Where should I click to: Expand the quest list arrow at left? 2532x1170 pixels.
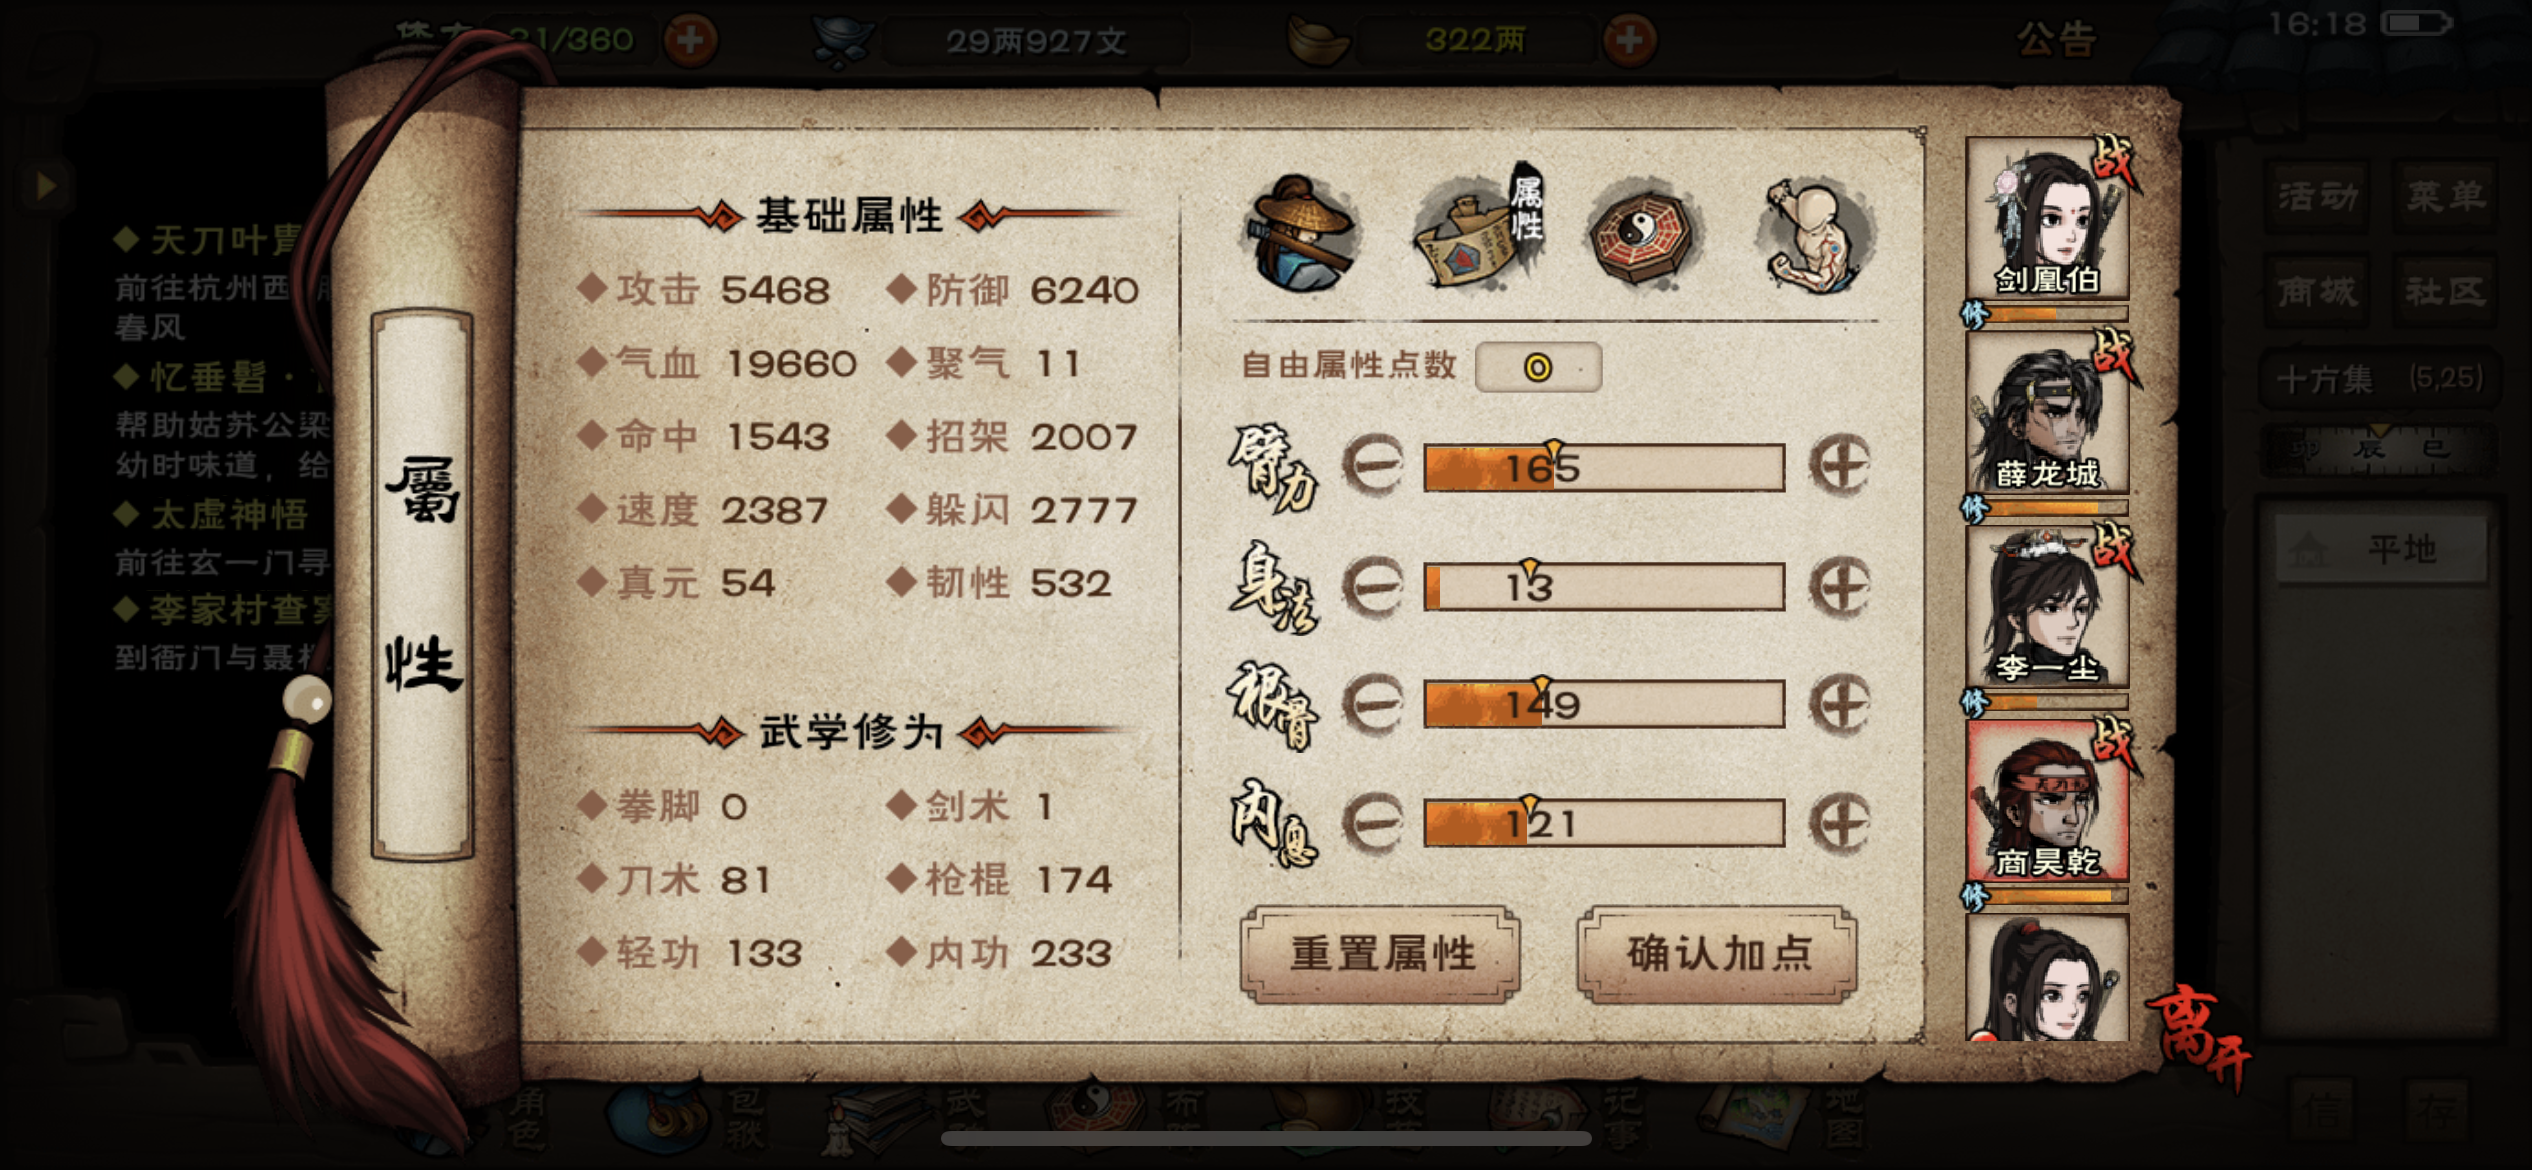click(45, 185)
